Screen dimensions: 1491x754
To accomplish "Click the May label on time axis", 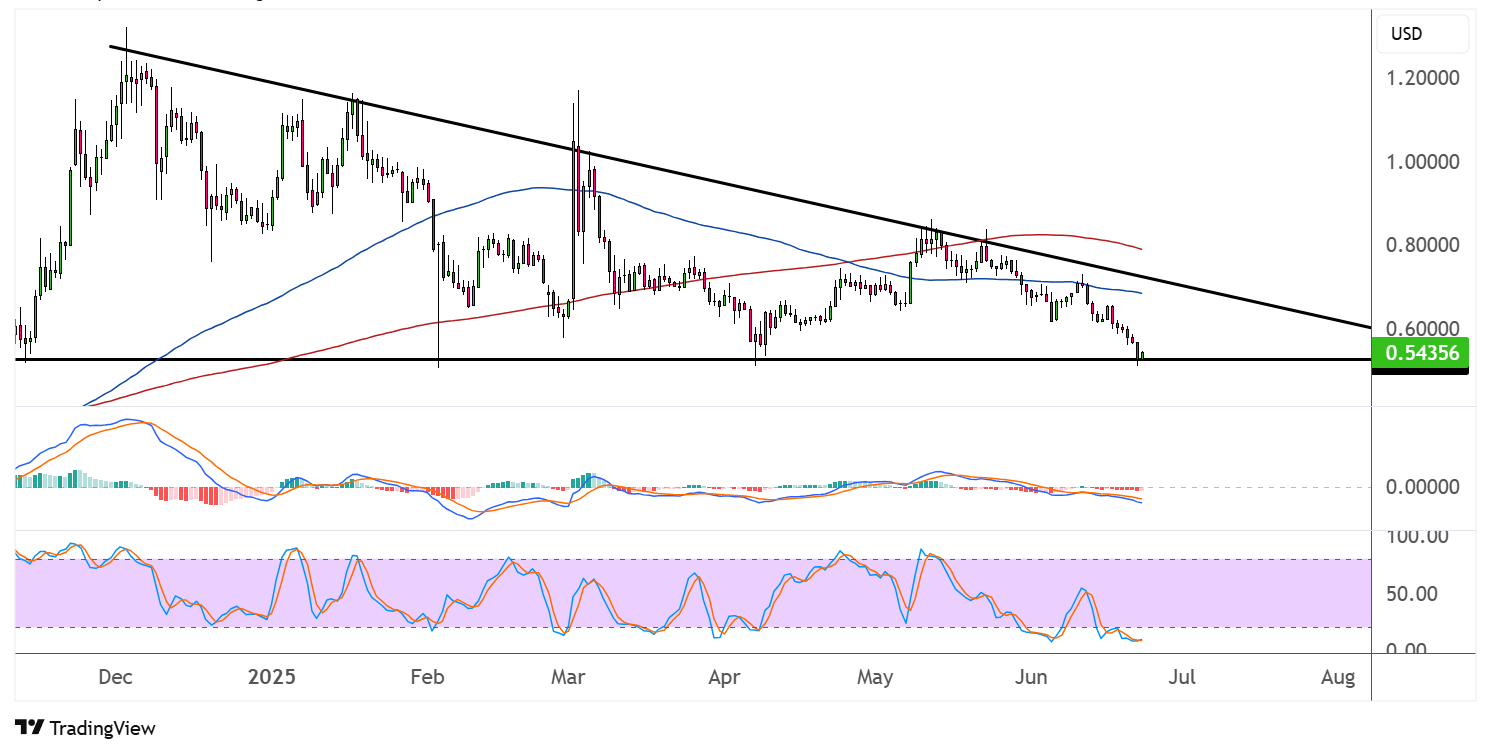I will pos(875,677).
